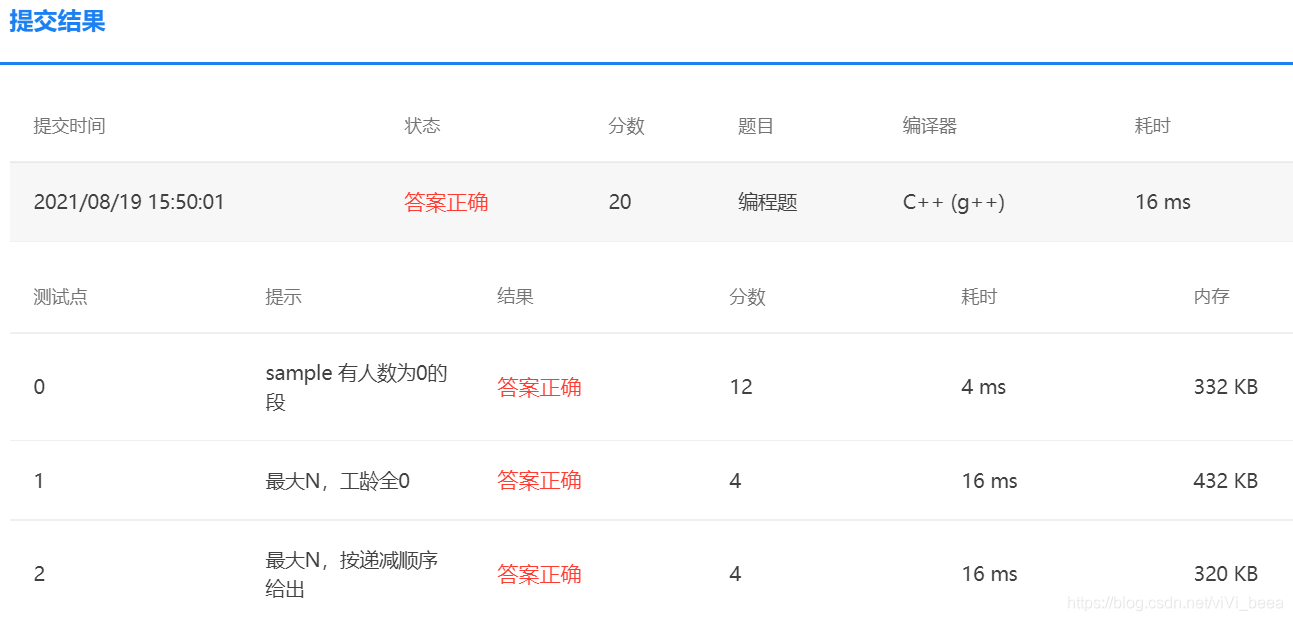Click the 状态 column header
This screenshot has height=621, width=1293.
coord(422,126)
